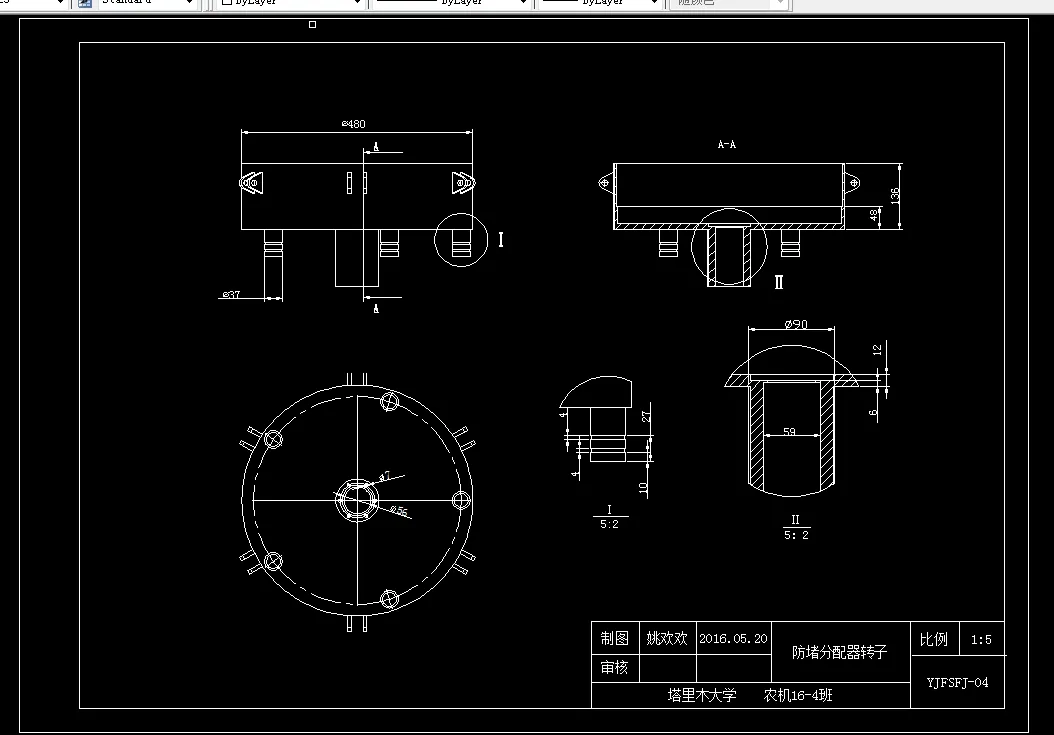The width and height of the screenshot is (1054, 735).
Task: Select the center hub in plan view
Action: 357,500
